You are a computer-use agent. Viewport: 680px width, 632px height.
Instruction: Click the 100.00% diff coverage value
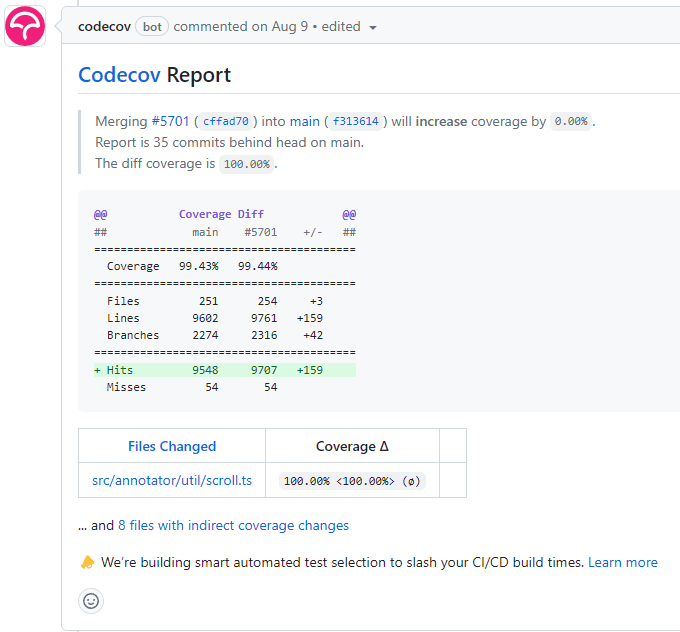coord(246,164)
